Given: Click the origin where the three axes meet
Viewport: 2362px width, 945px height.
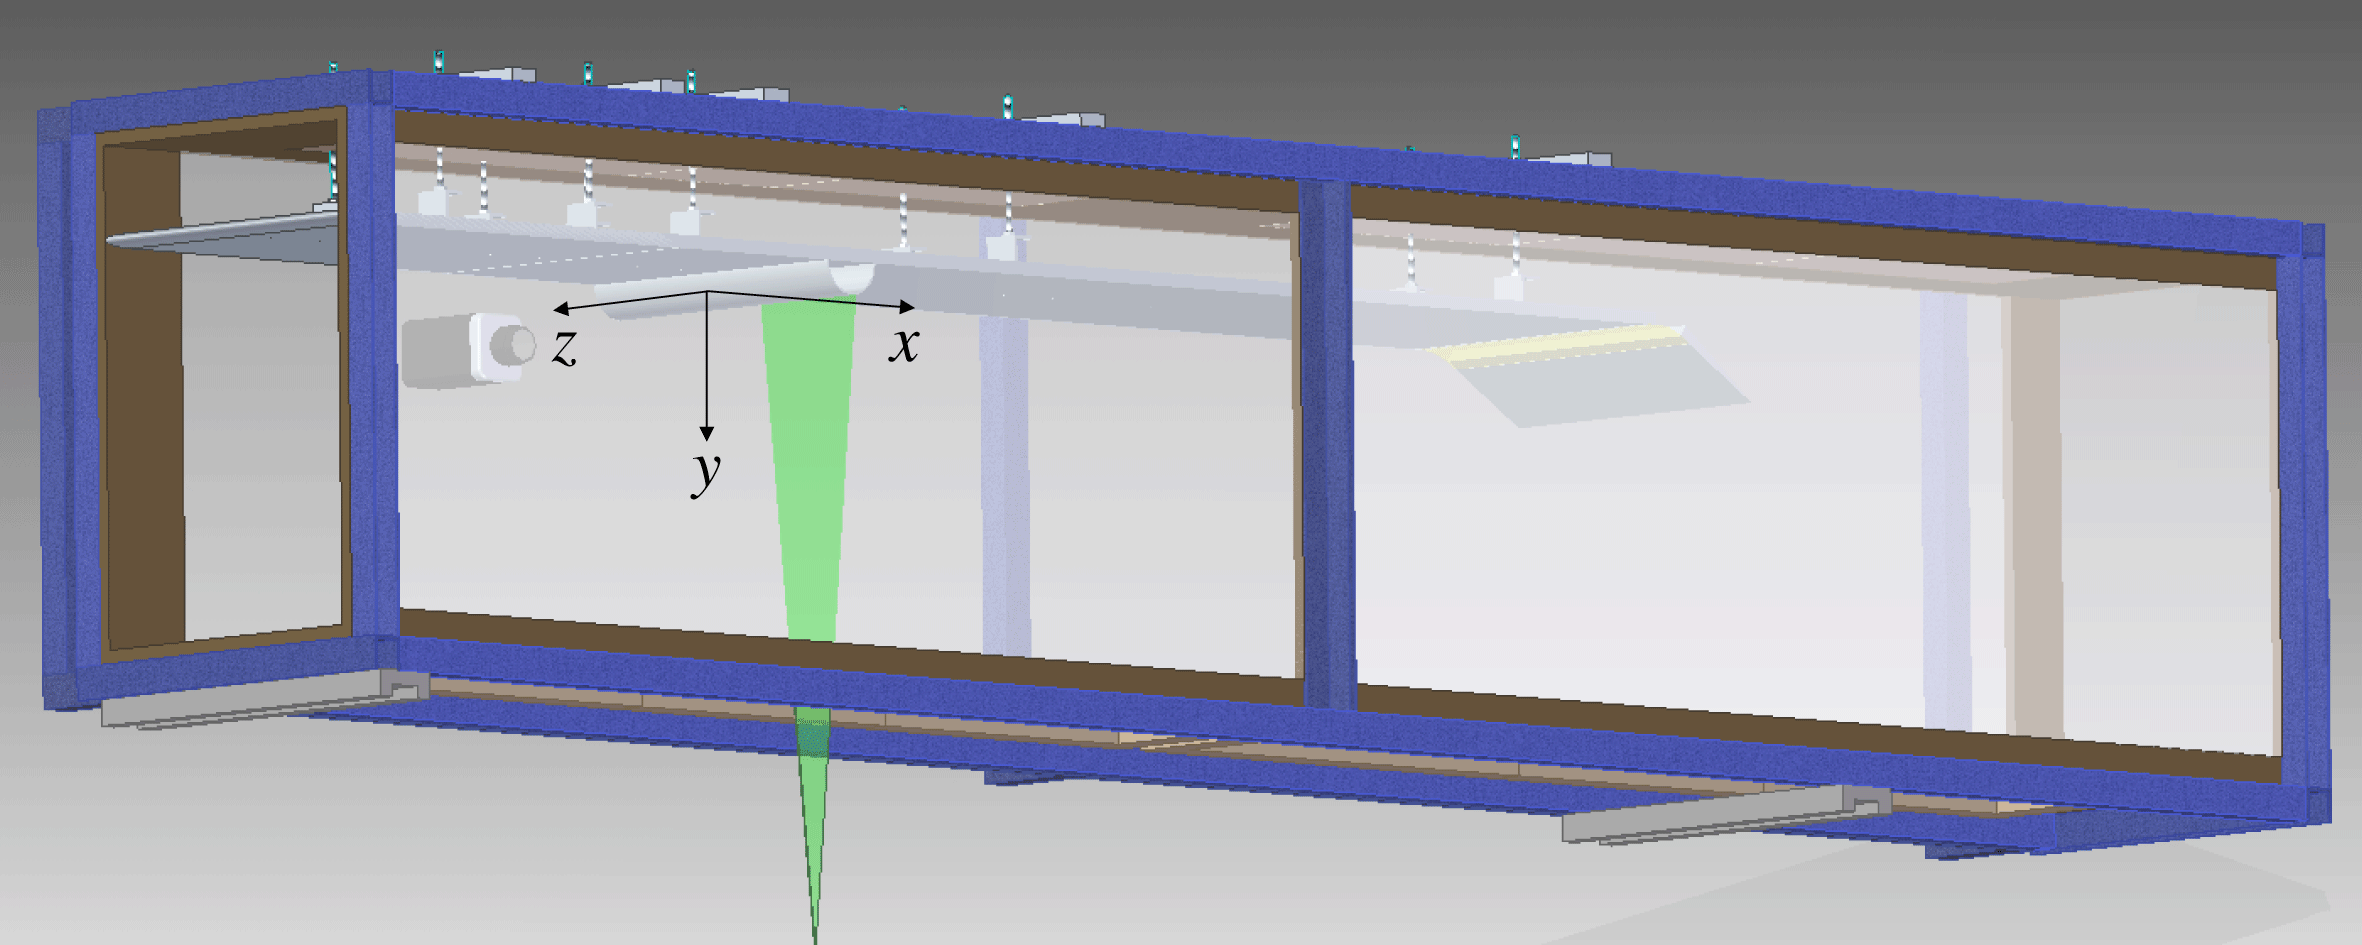Looking at the screenshot, I should pos(708,292).
